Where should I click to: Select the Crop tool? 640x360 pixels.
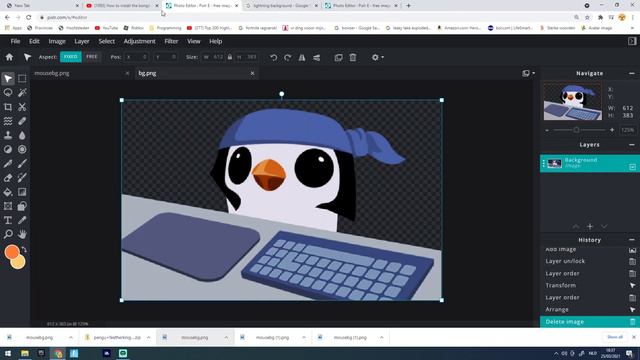[8, 107]
